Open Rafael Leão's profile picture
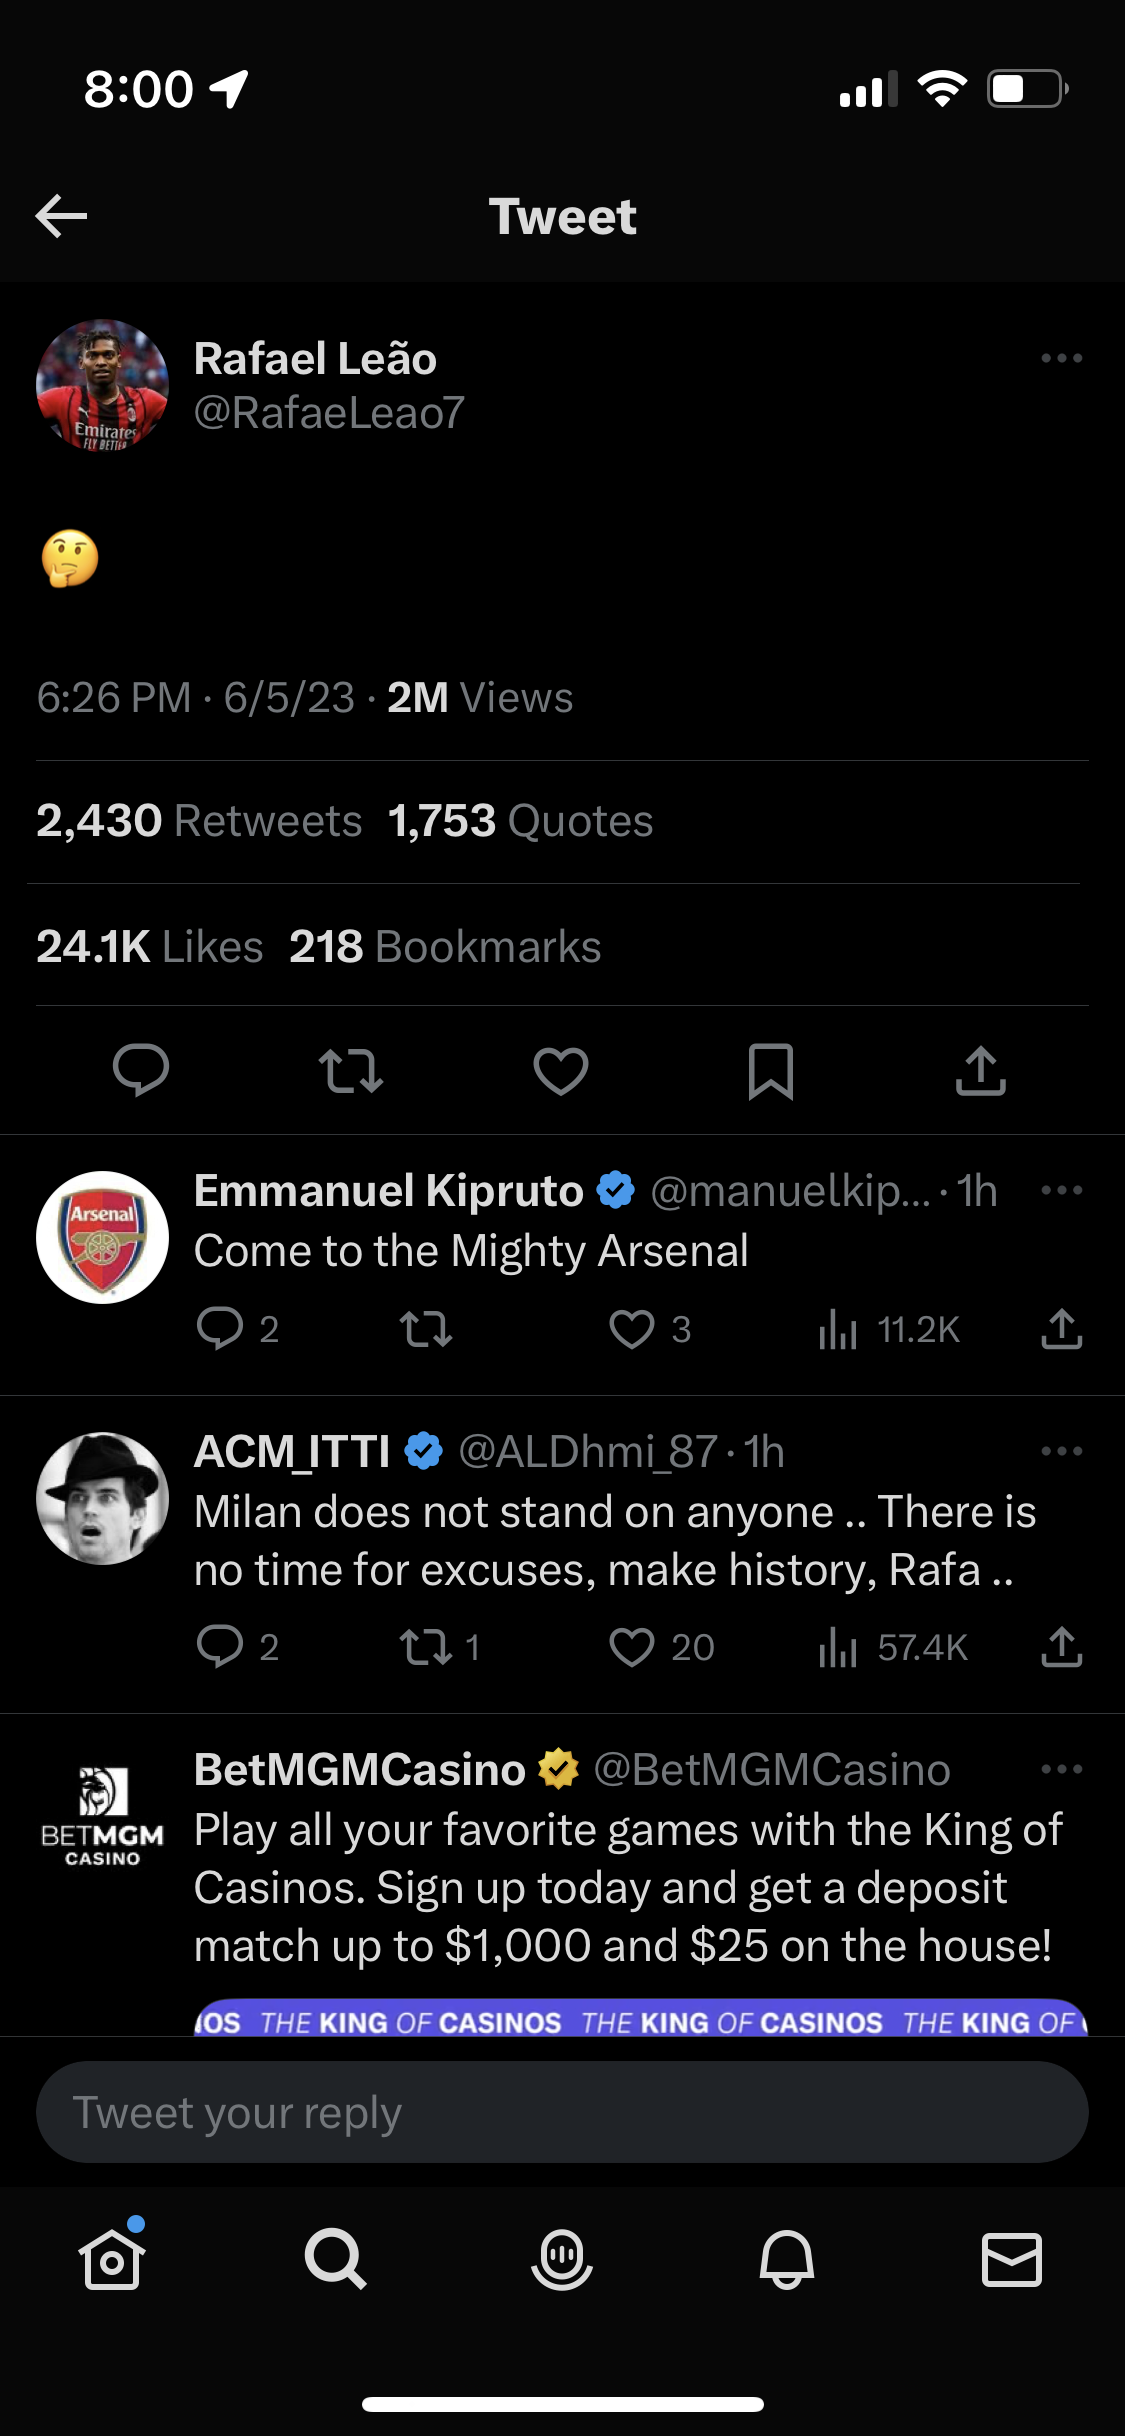The width and height of the screenshot is (1125, 2436). point(102,385)
